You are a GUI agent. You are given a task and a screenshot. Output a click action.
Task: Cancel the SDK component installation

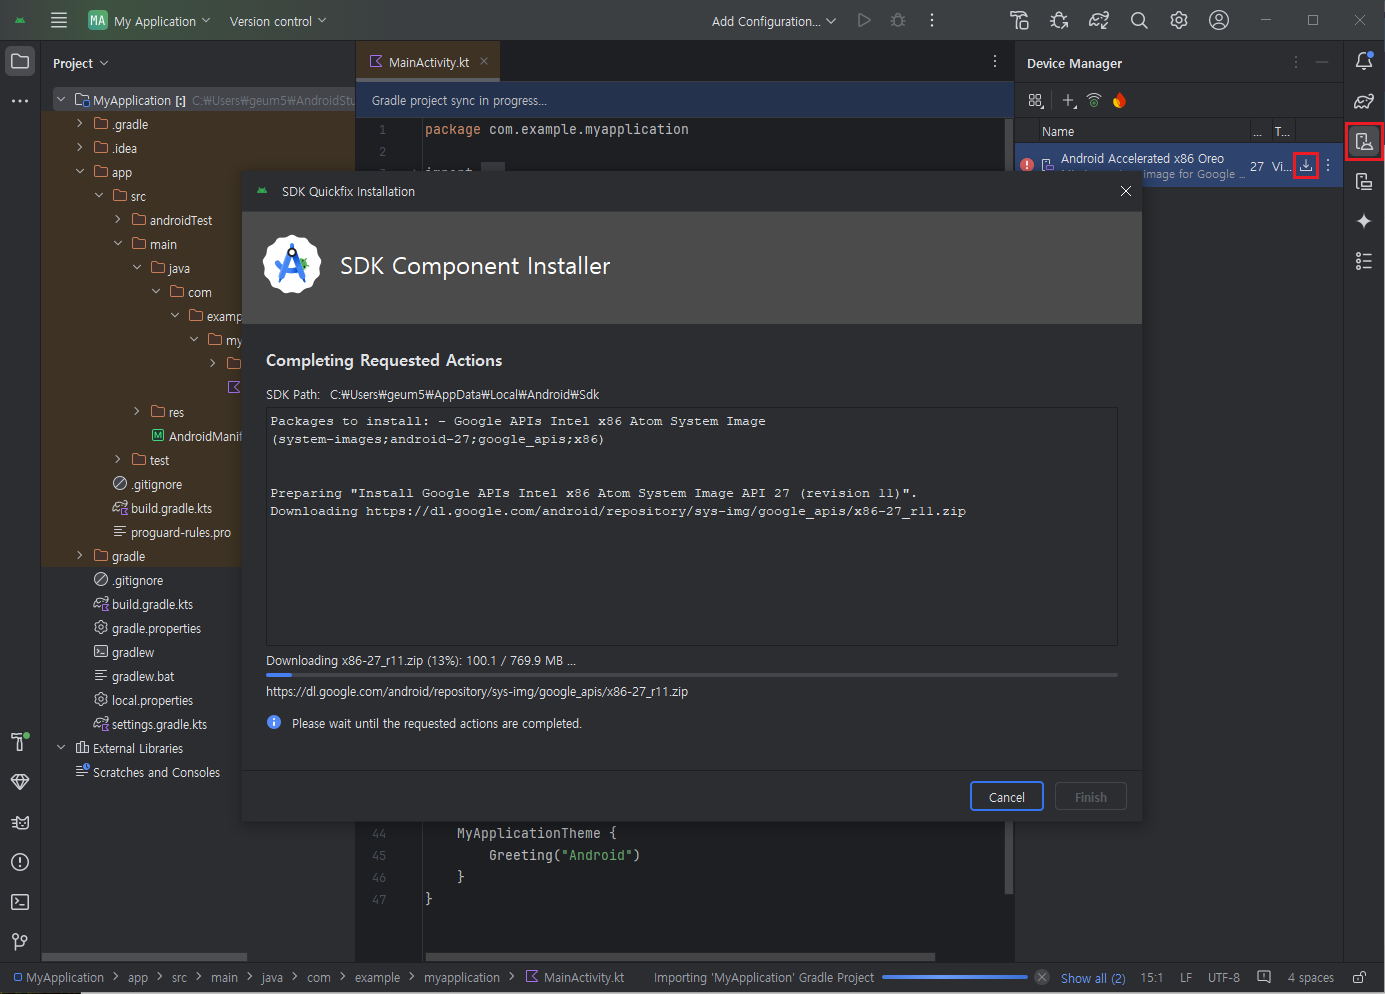tap(1007, 797)
